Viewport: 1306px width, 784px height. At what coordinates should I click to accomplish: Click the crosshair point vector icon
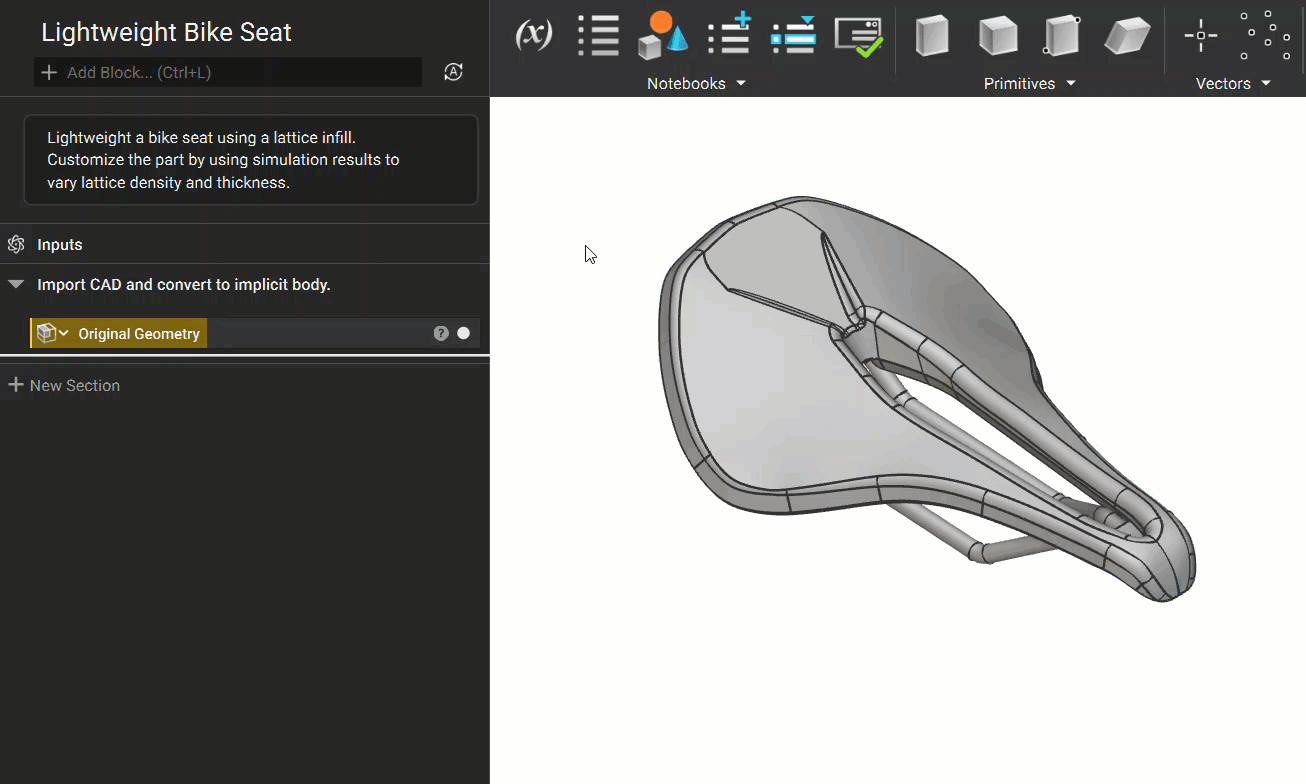coord(1200,36)
